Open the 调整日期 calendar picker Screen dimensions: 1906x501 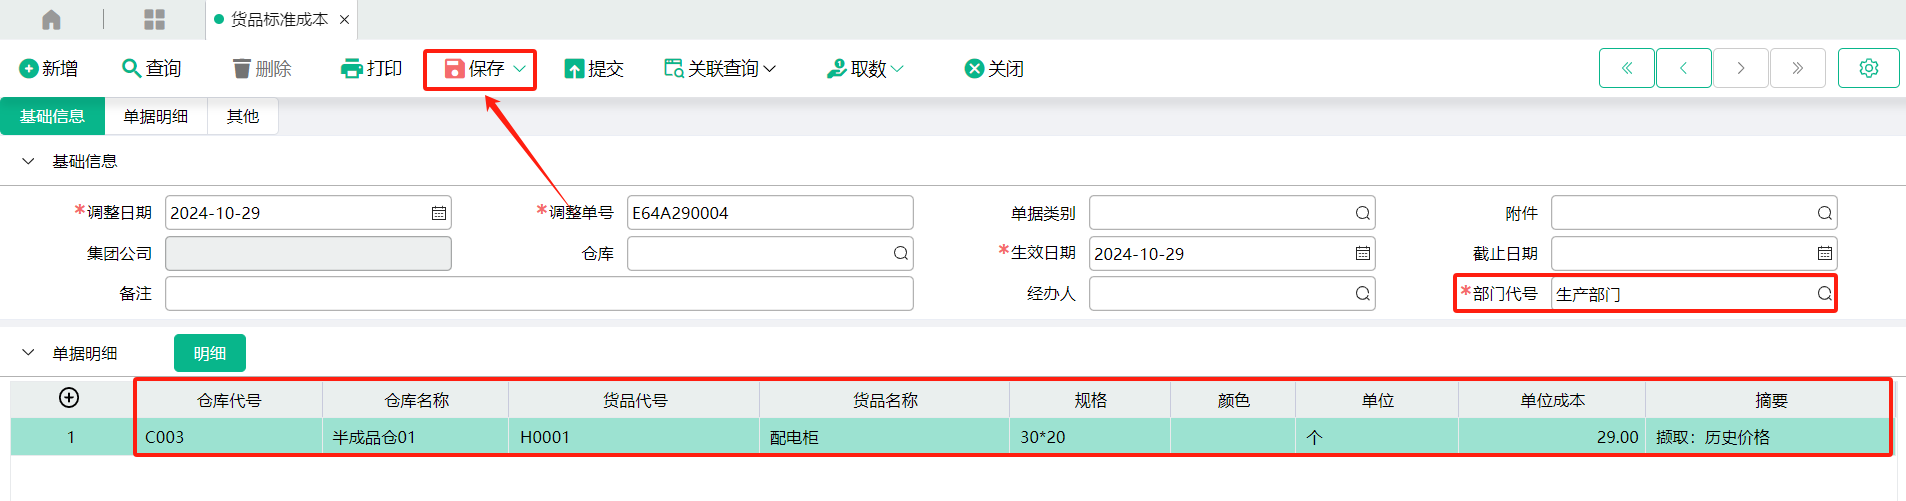[438, 213]
